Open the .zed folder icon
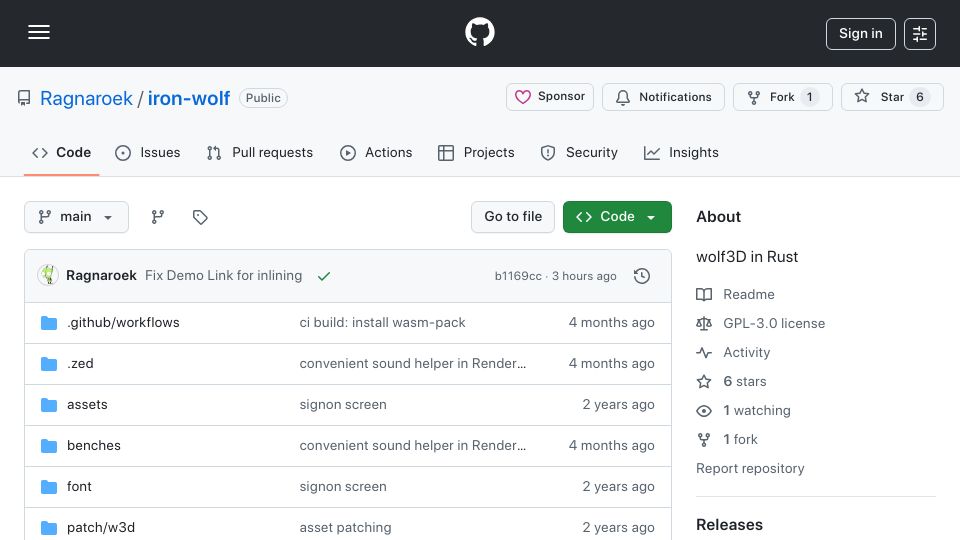The image size is (960, 540). coord(49,364)
